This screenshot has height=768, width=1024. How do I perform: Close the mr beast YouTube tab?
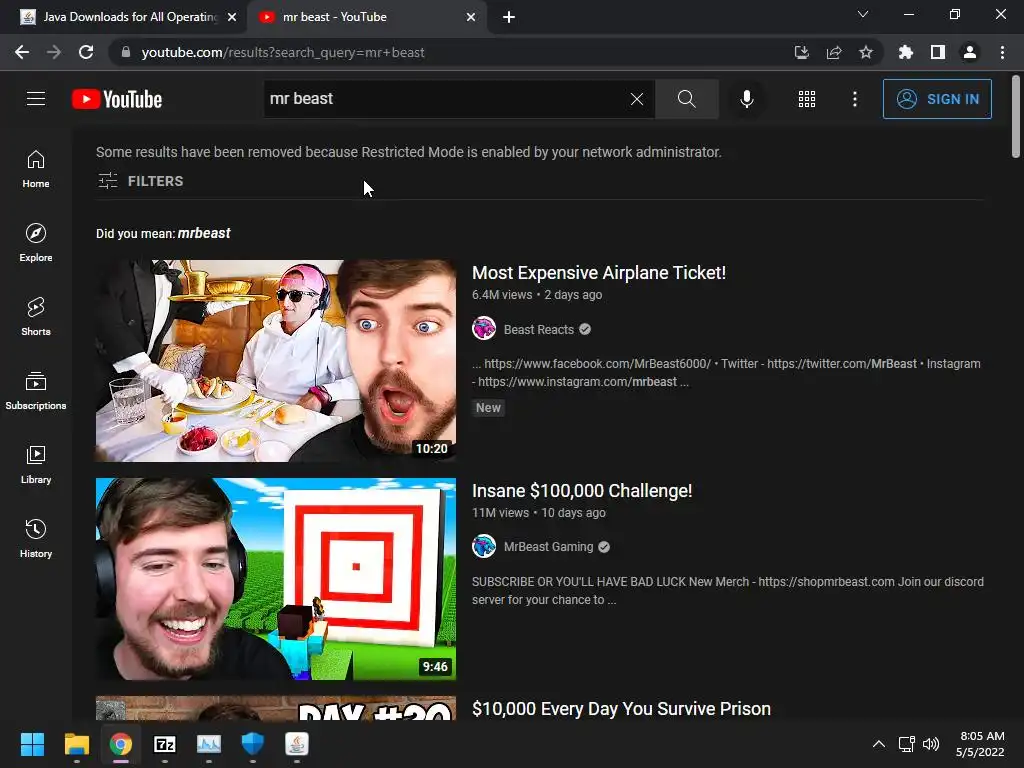point(471,17)
